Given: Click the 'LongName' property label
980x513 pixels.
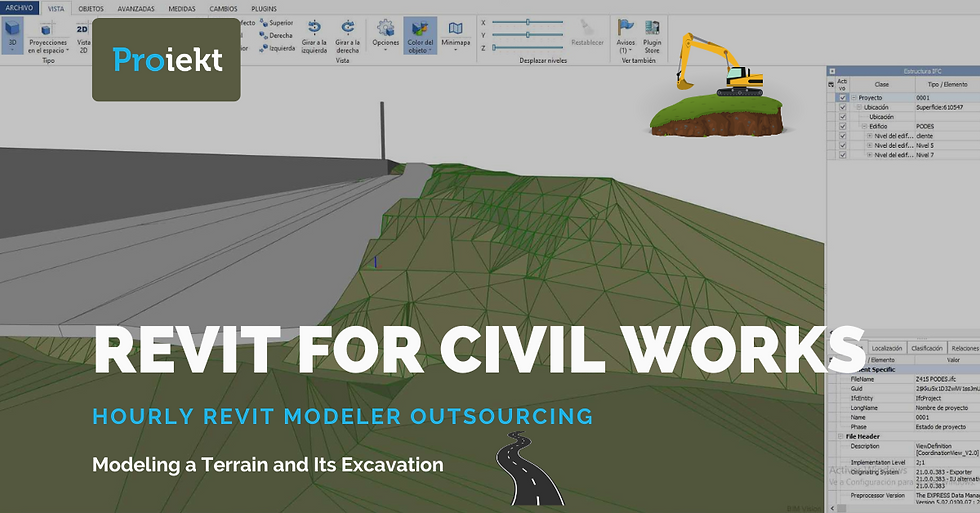Looking at the screenshot, I should (x=864, y=407).
